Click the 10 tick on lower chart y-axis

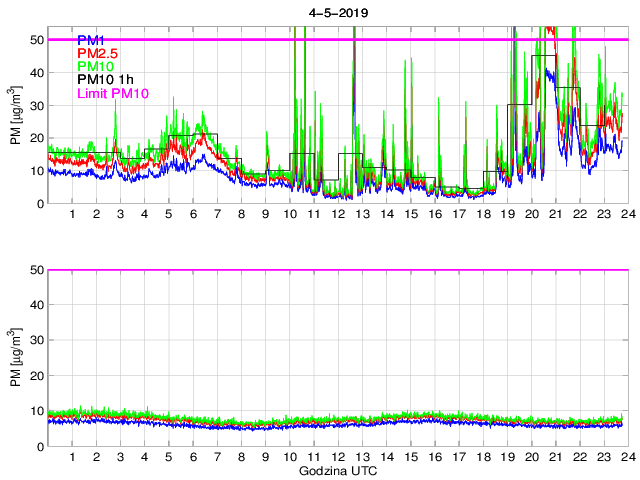[x=37, y=411]
